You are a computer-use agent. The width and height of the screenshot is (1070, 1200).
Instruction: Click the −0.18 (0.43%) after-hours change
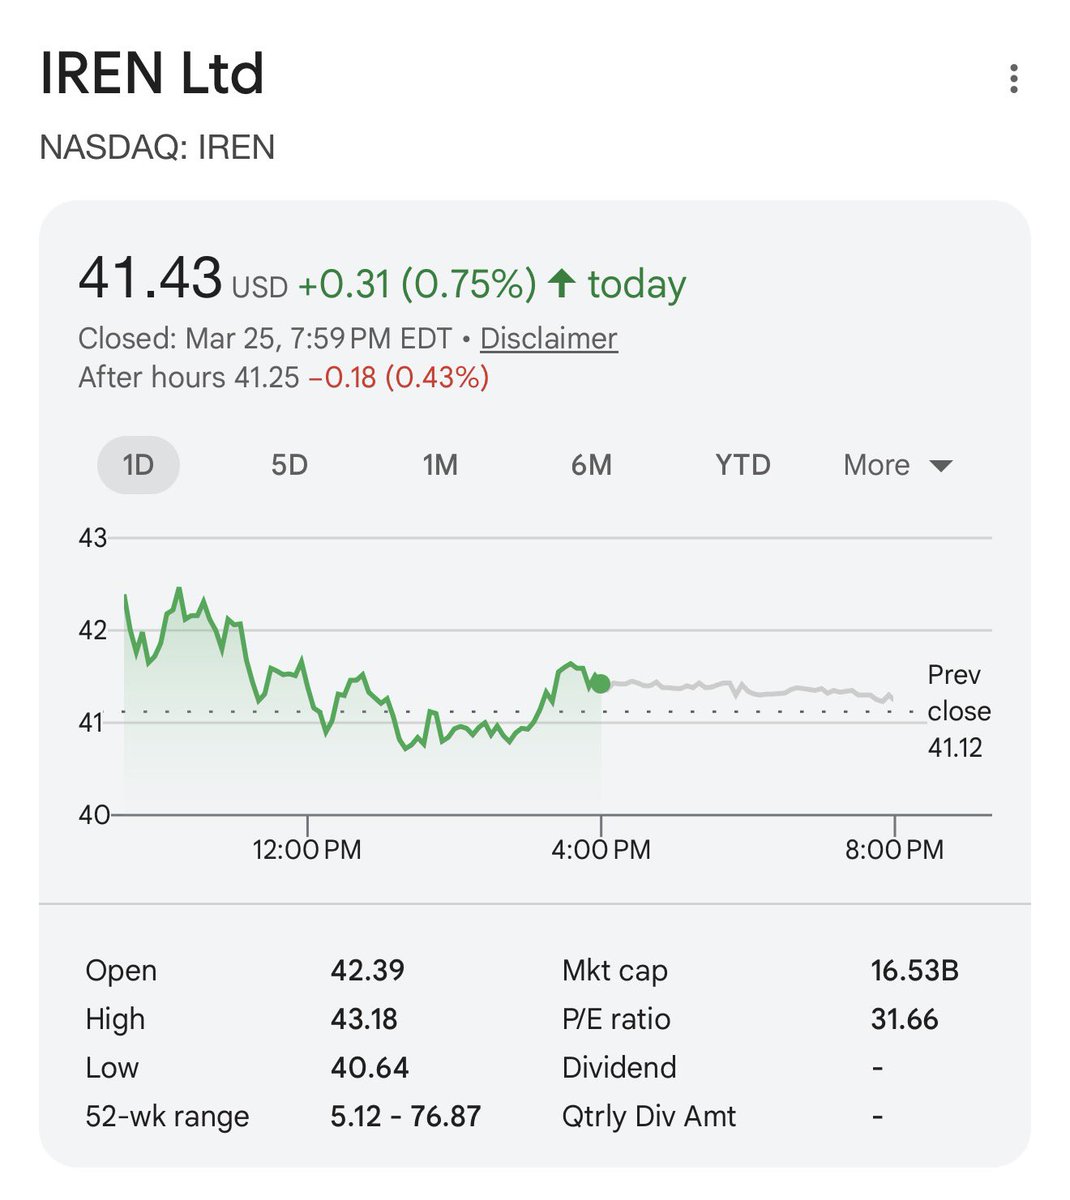coord(399,377)
